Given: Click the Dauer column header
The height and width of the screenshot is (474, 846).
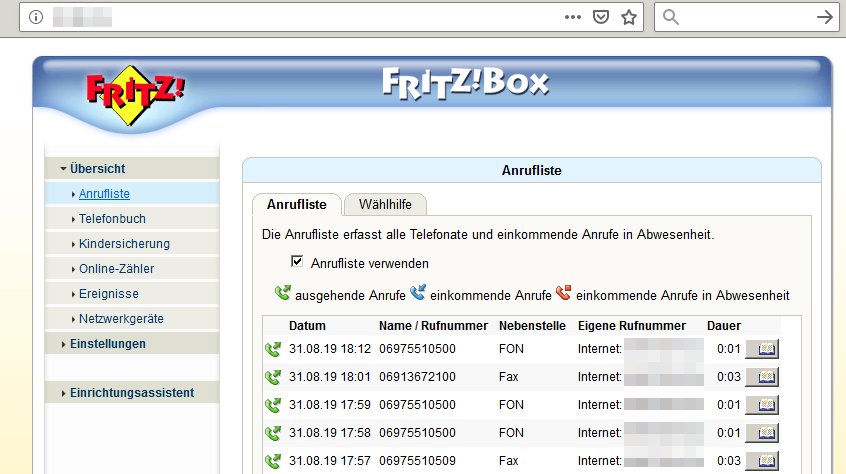Looking at the screenshot, I should point(724,326).
